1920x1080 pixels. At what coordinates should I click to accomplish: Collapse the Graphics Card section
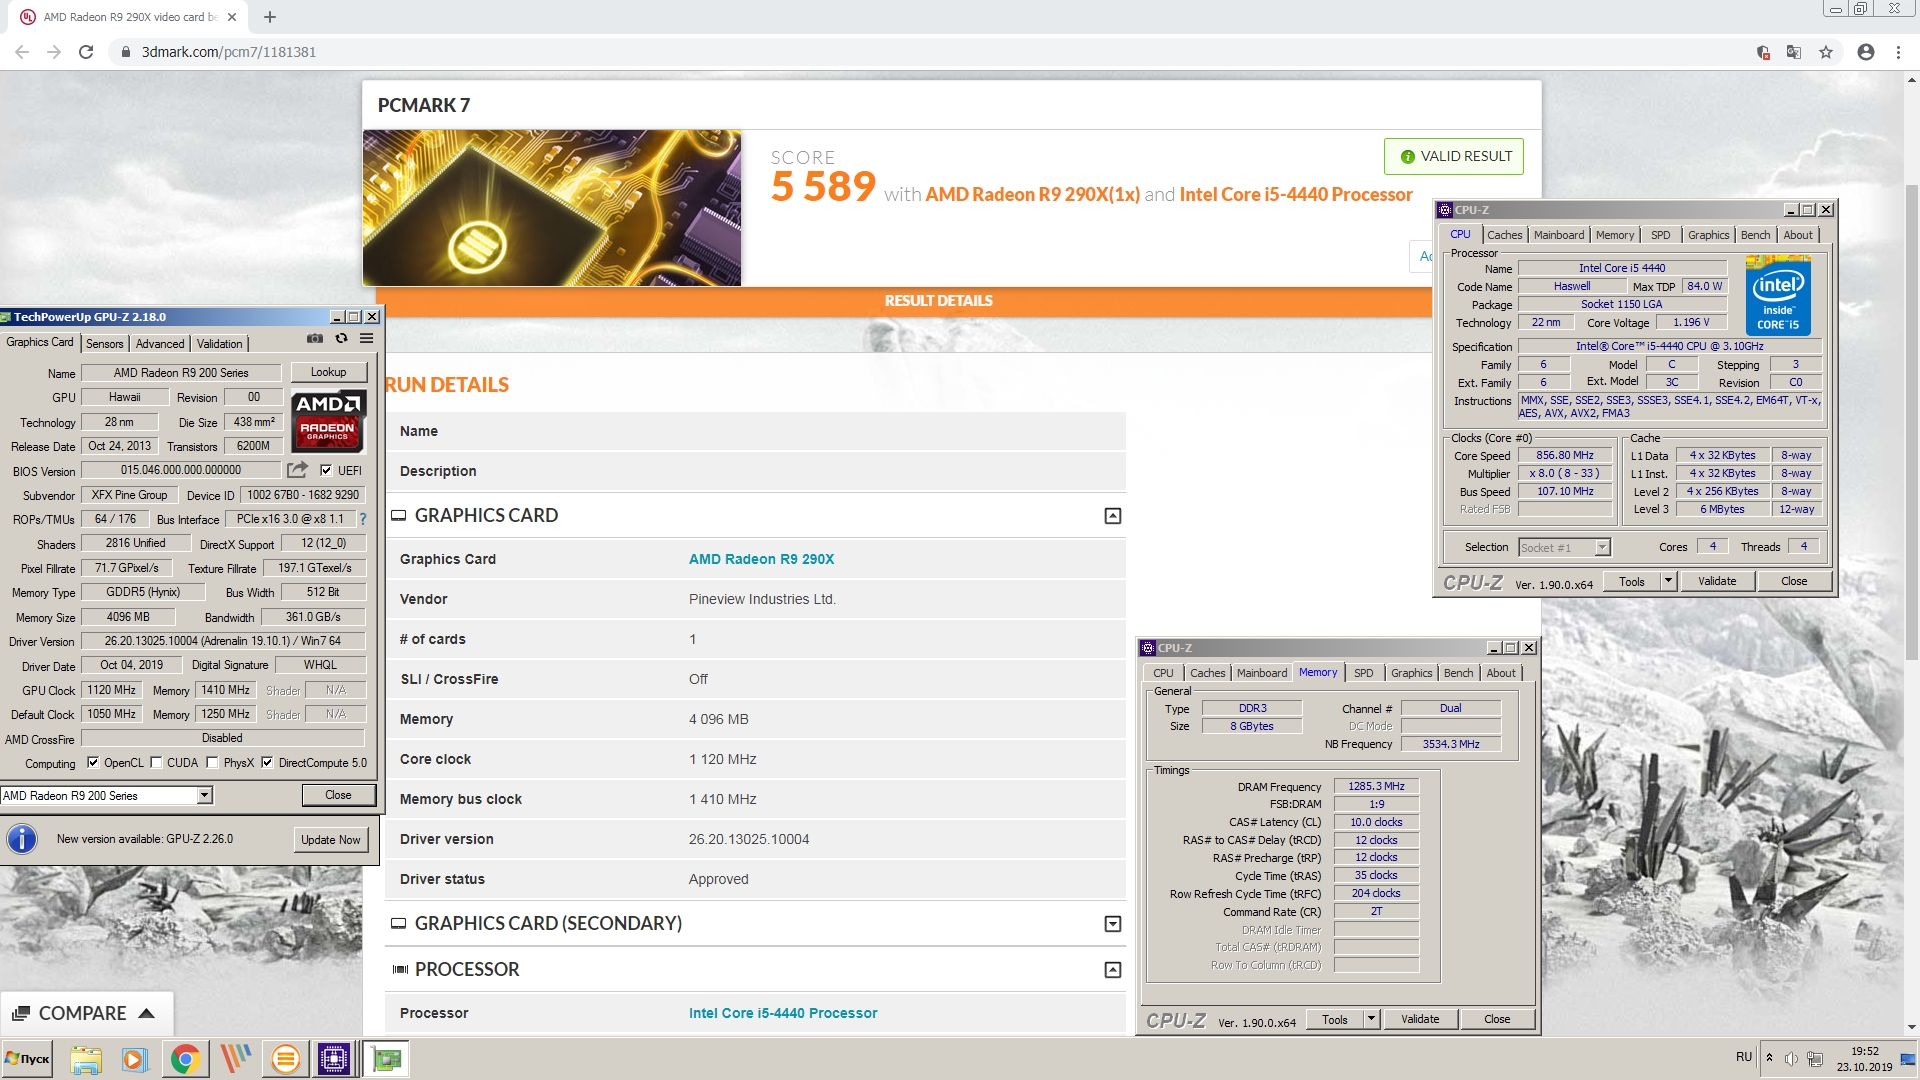click(1113, 516)
